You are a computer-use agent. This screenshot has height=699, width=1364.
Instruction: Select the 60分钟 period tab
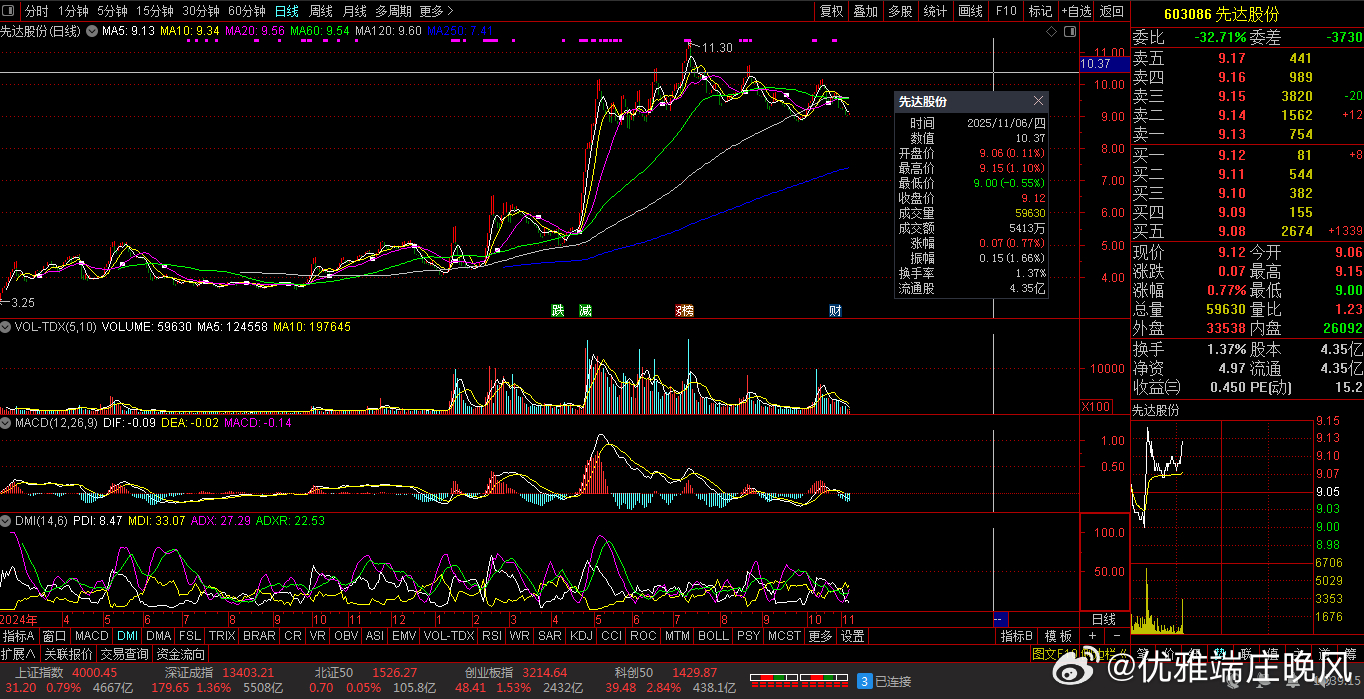click(247, 11)
